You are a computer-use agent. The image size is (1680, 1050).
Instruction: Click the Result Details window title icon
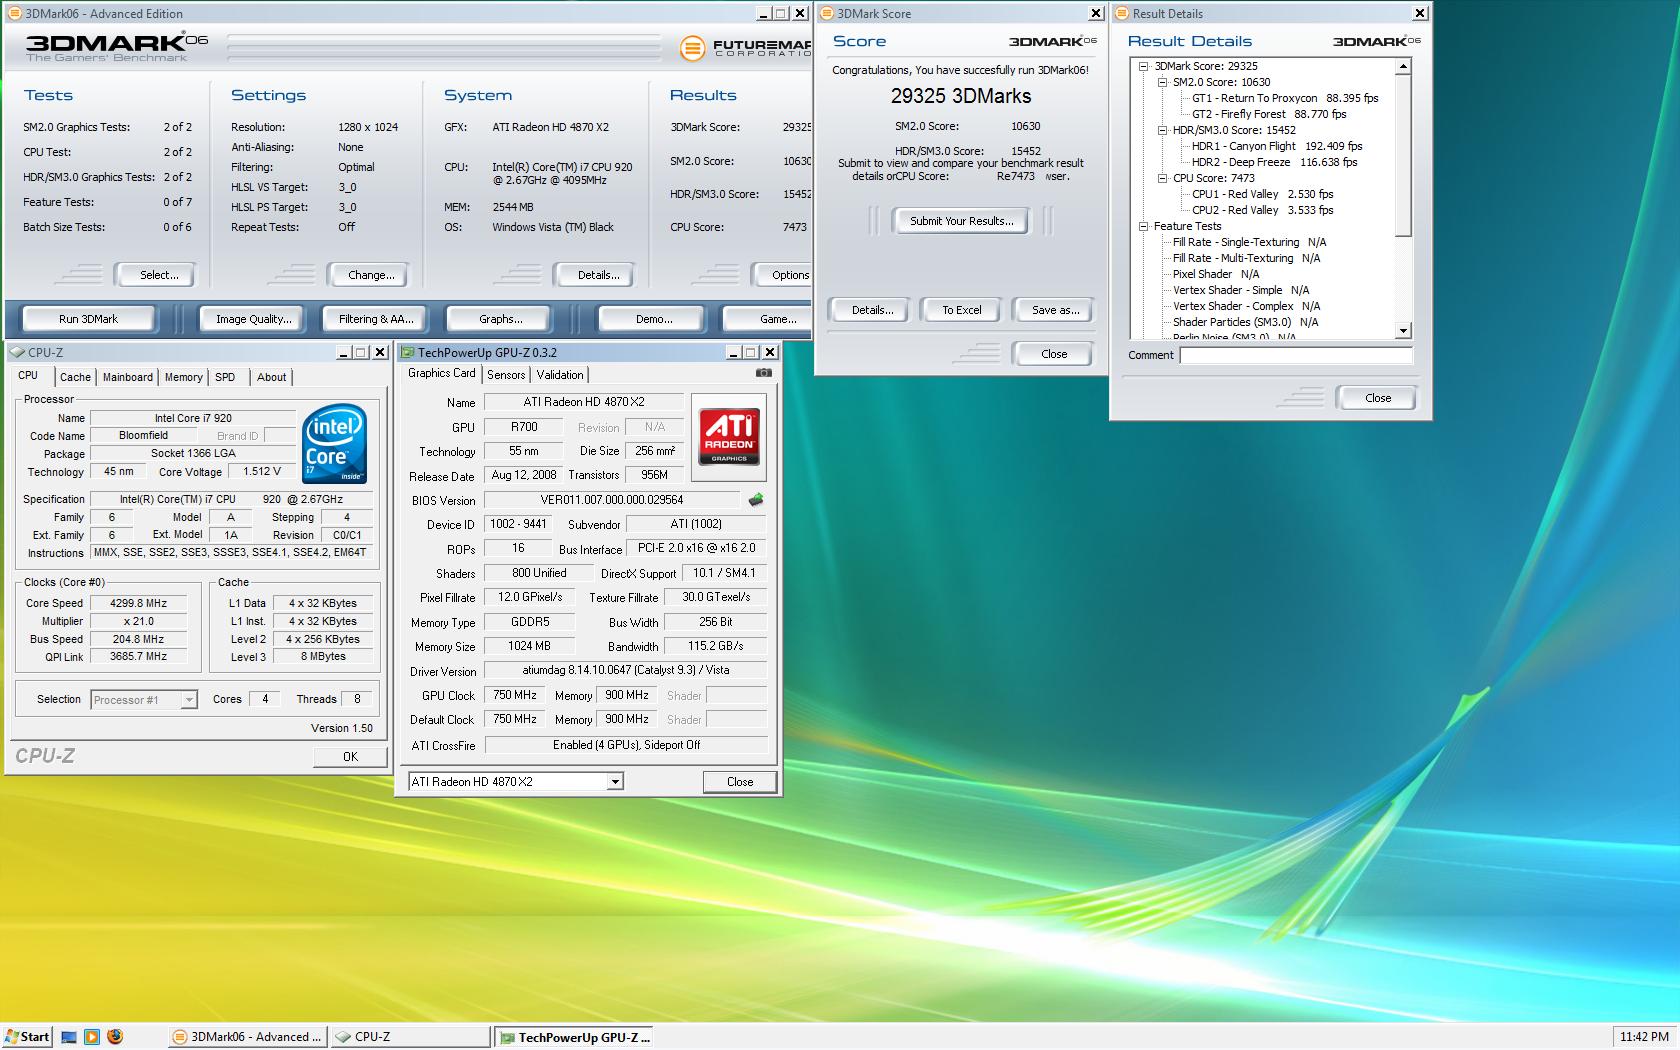tap(1122, 13)
